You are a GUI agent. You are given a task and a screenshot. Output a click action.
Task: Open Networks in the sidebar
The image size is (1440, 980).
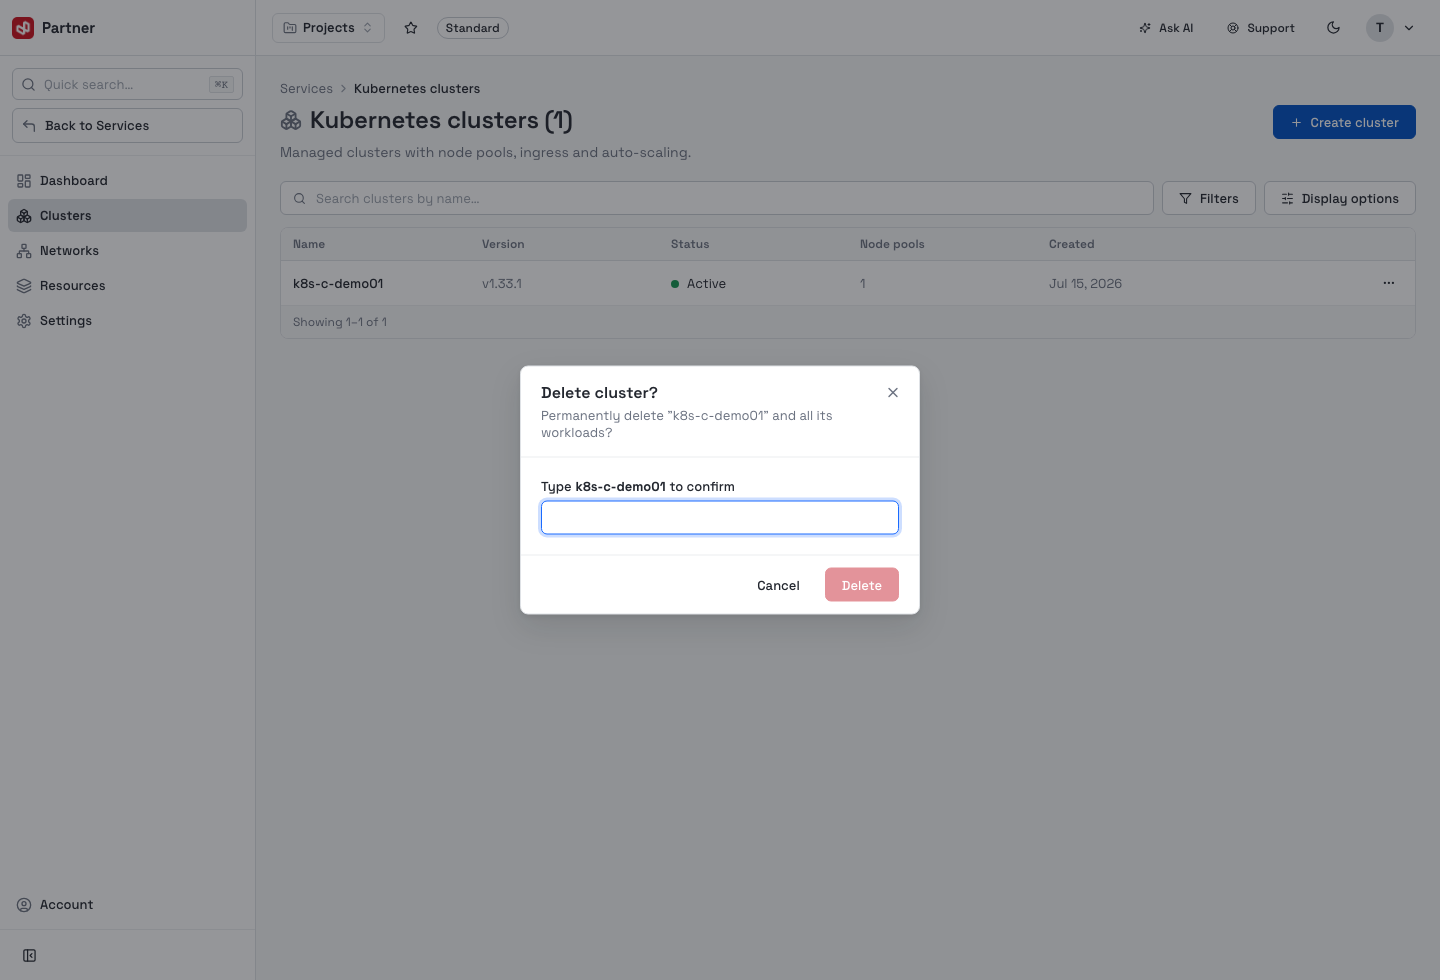[x=127, y=251]
